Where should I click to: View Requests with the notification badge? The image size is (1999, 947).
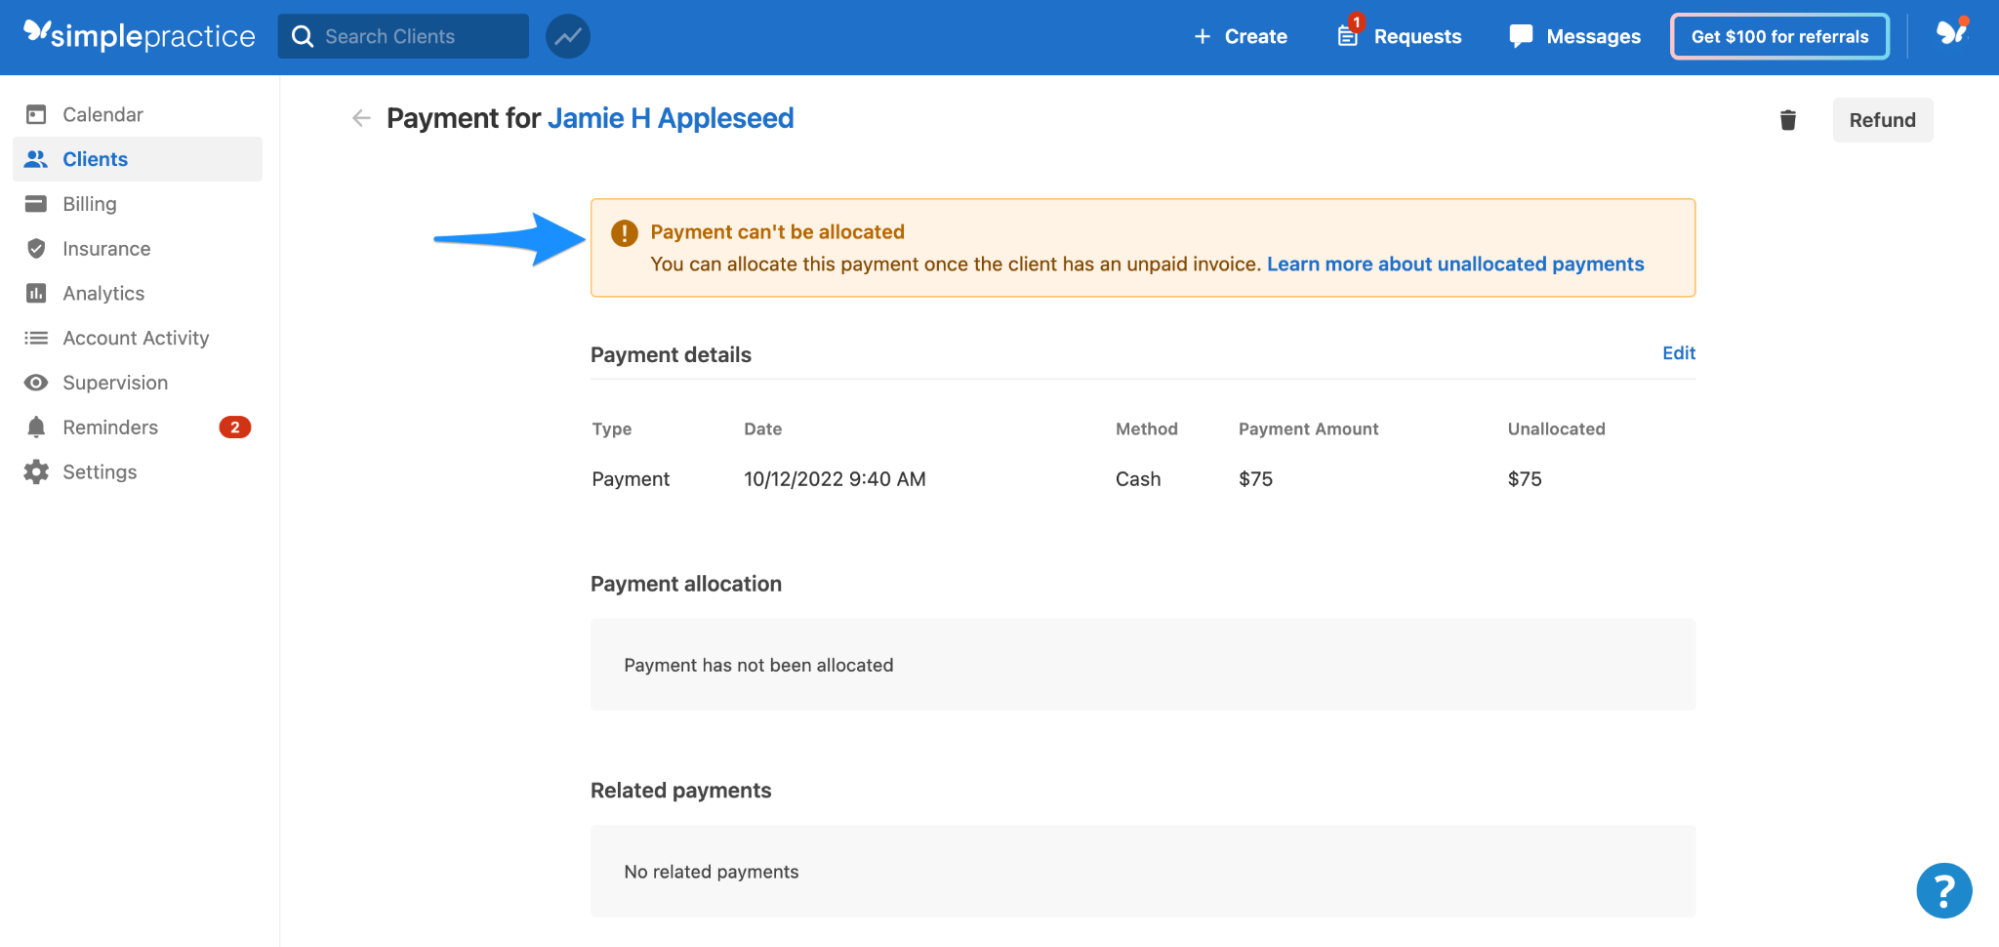(x=1398, y=36)
